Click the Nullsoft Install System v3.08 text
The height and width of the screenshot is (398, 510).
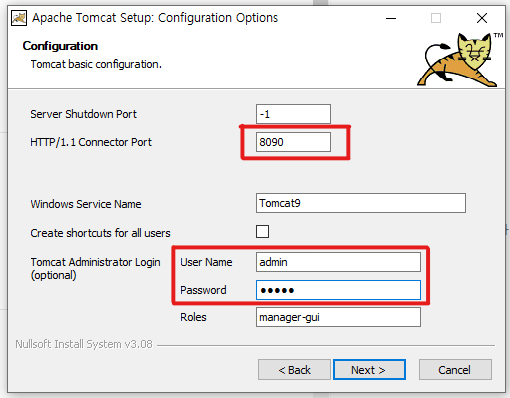click(x=84, y=344)
